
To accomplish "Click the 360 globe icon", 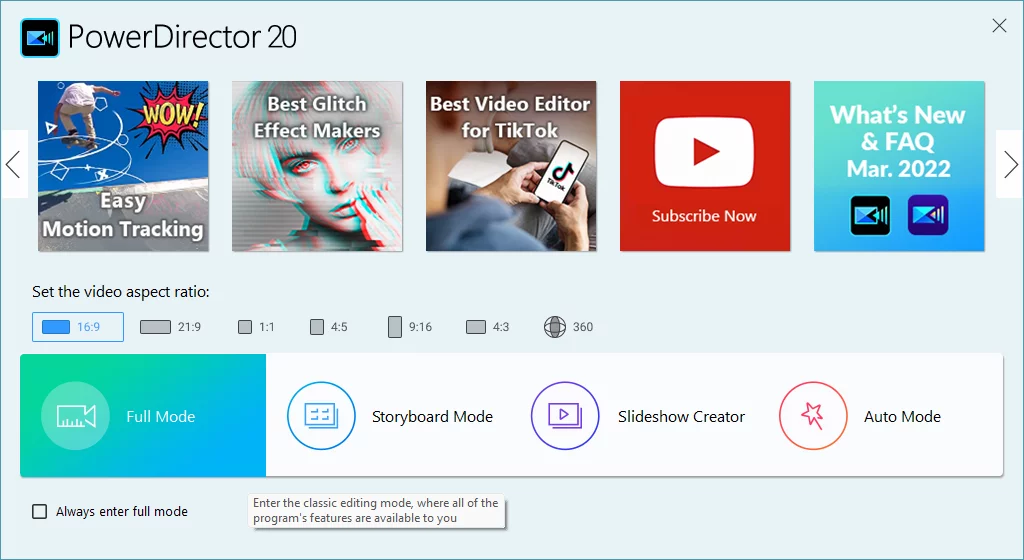I will point(554,327).
